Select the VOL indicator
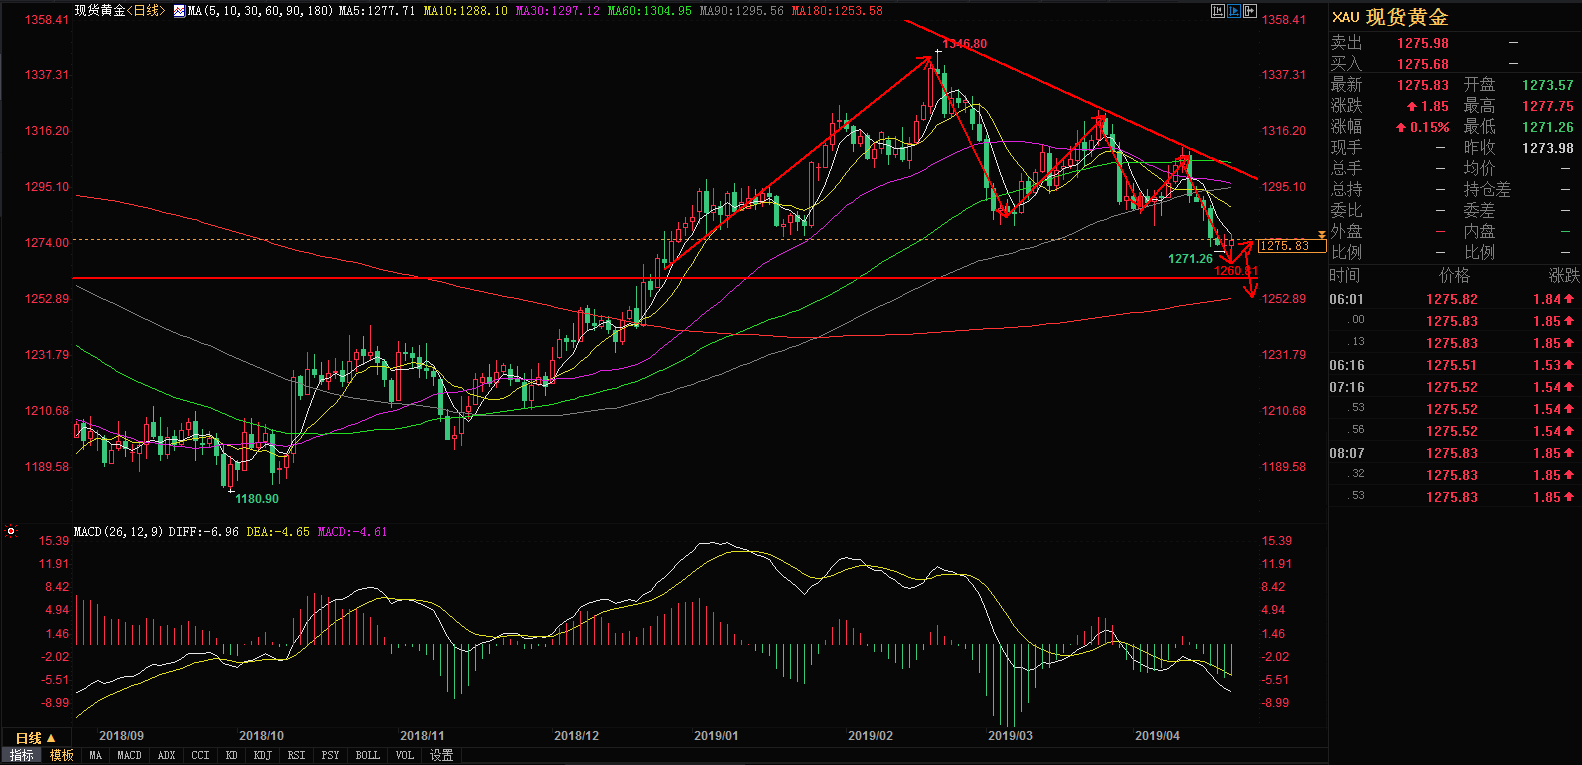 click(x=404, y=755)
